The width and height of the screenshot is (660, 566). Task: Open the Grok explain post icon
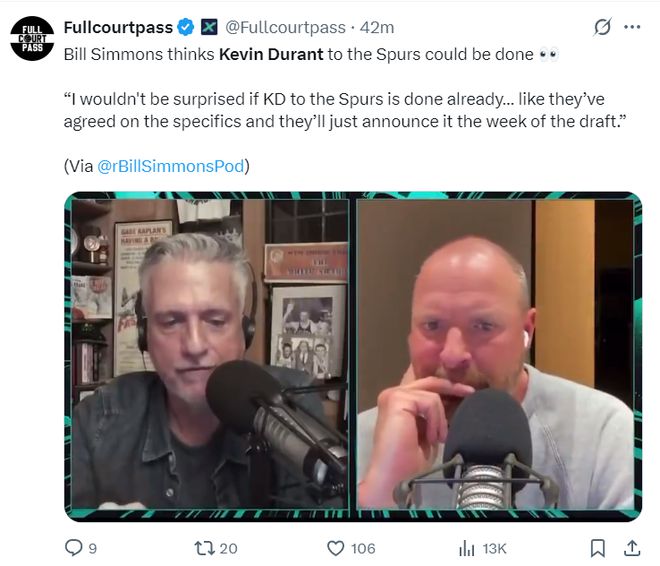(x=602, y=27)
